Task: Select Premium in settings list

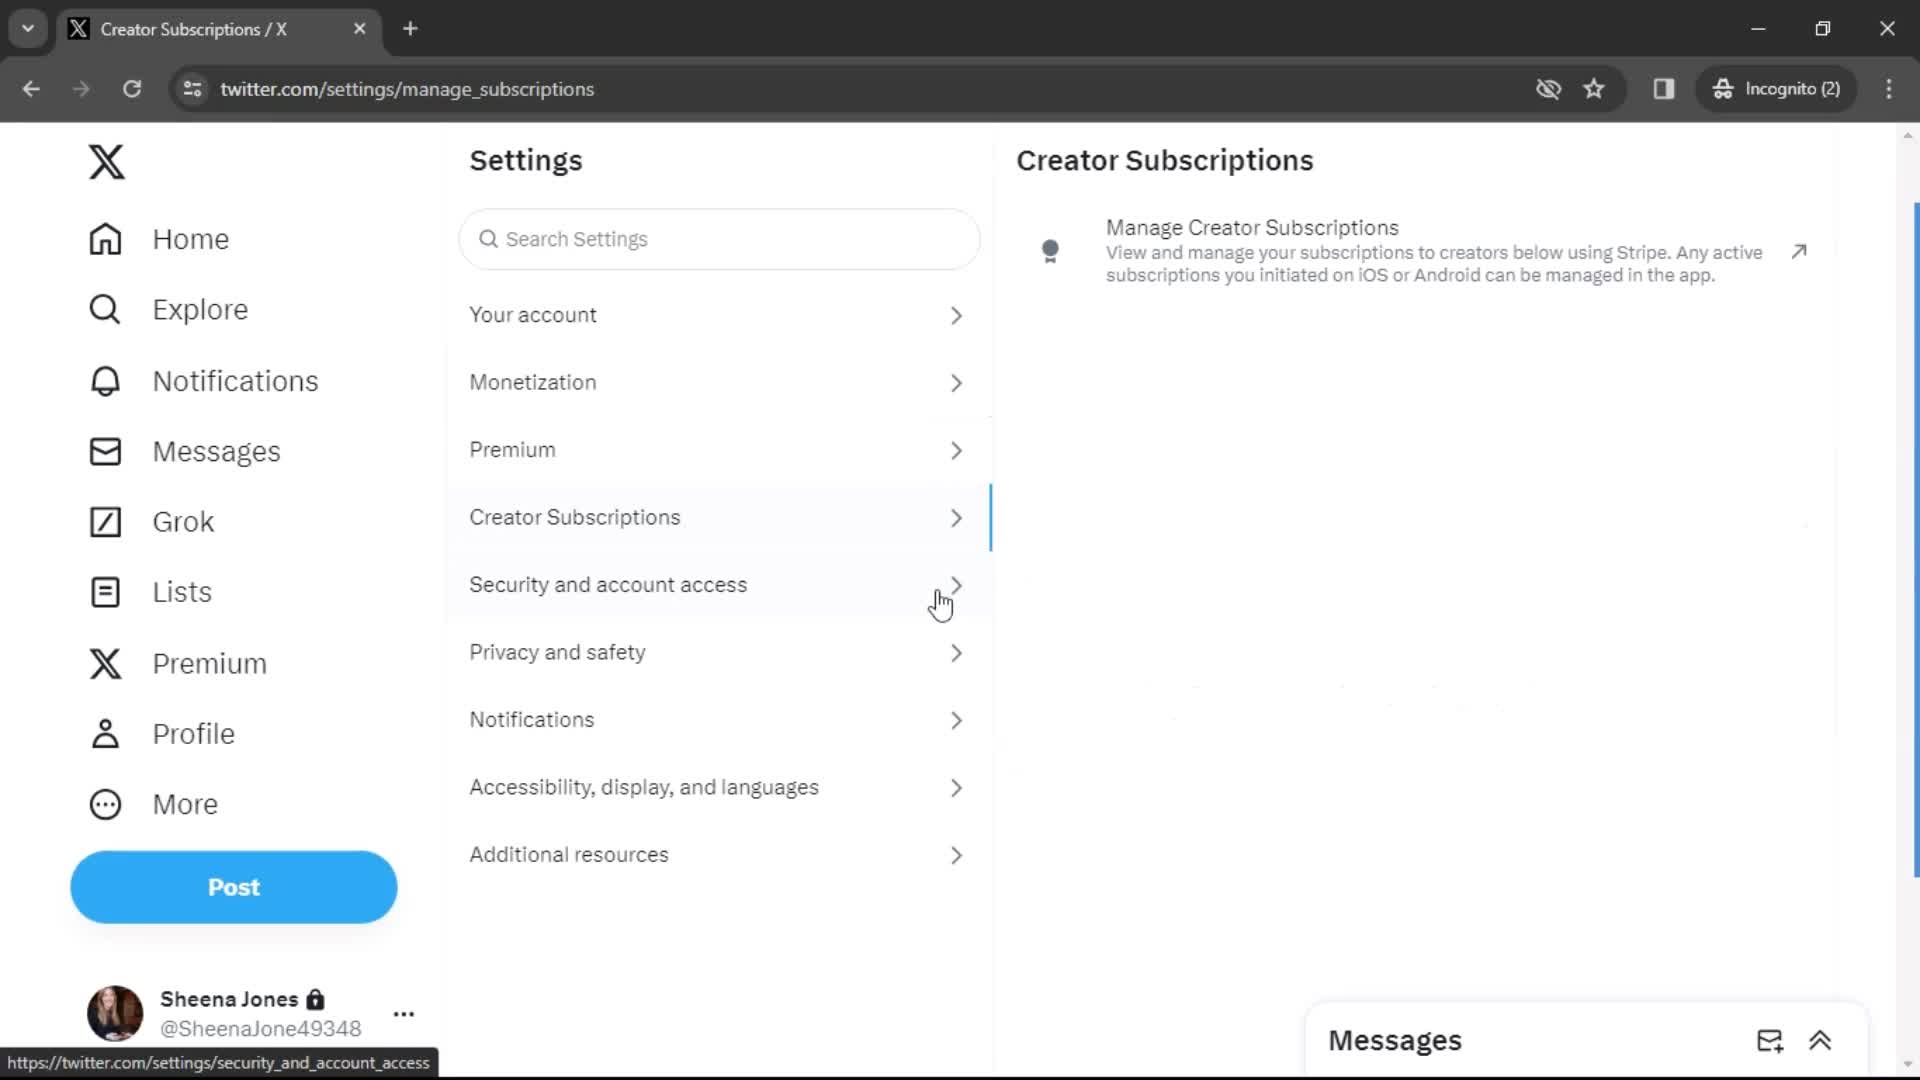Action: (x=512, y=450)
